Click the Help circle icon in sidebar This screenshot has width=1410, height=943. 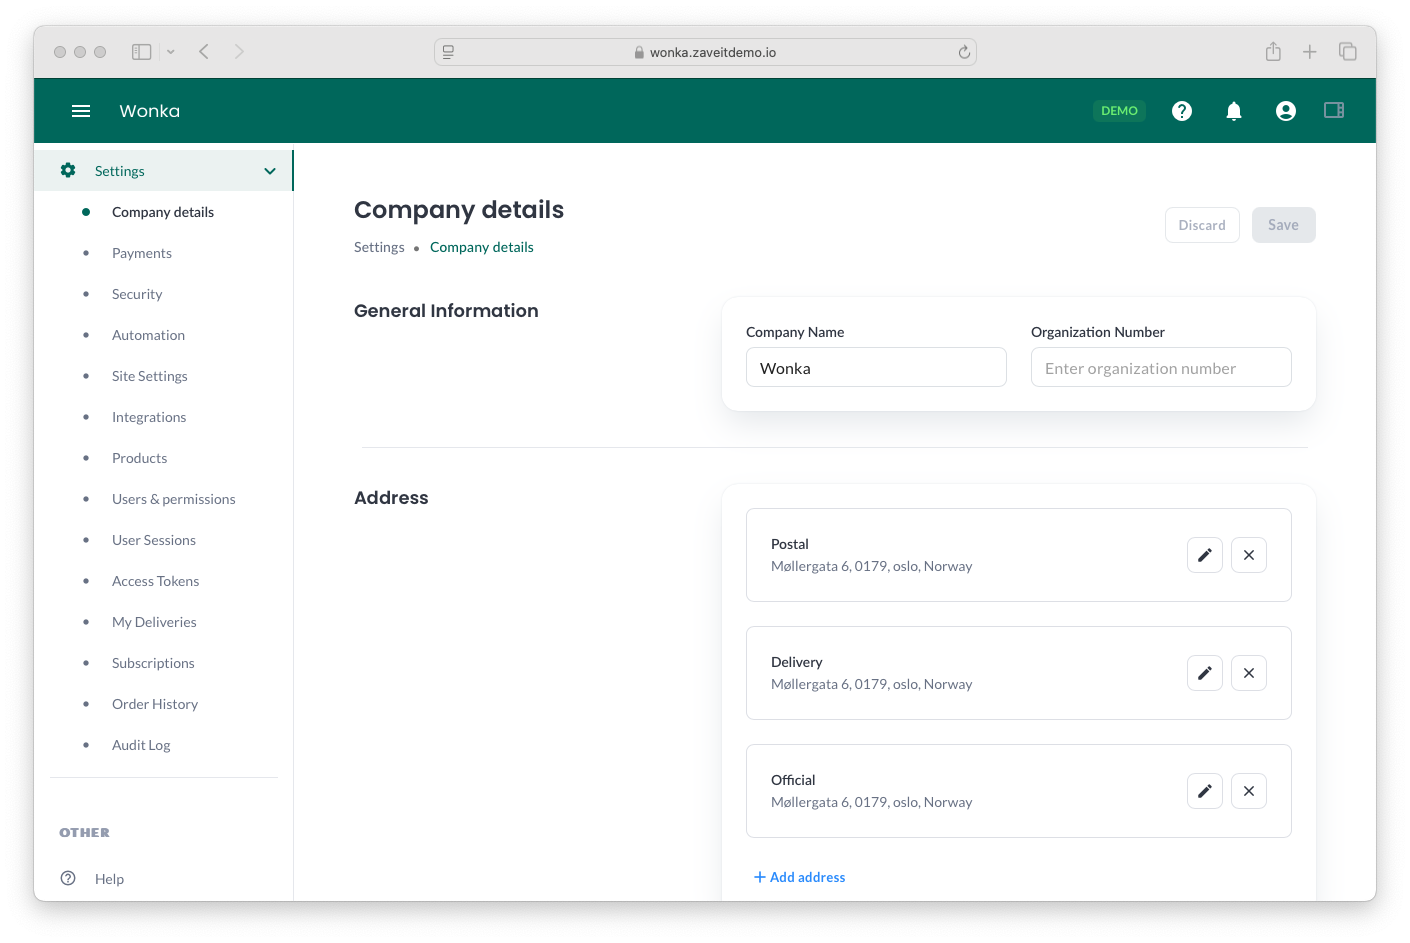coord(68,878)
